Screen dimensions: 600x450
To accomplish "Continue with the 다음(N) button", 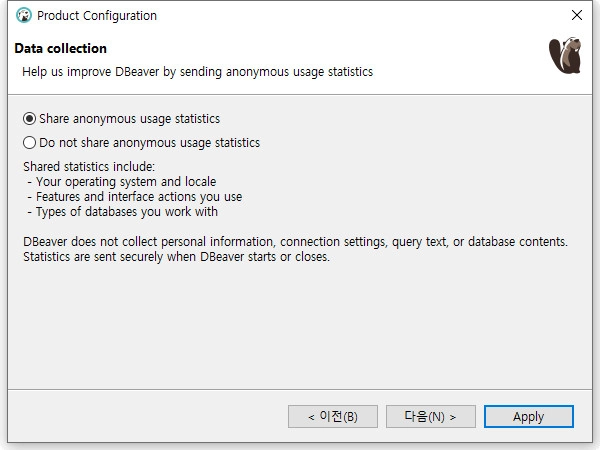I will pos(431,416).
